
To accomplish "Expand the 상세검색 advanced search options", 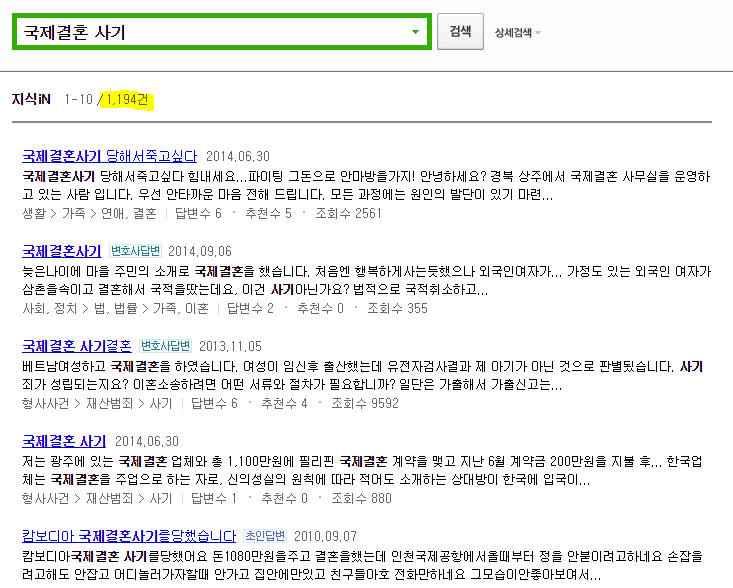I will [x=517, y=33].
